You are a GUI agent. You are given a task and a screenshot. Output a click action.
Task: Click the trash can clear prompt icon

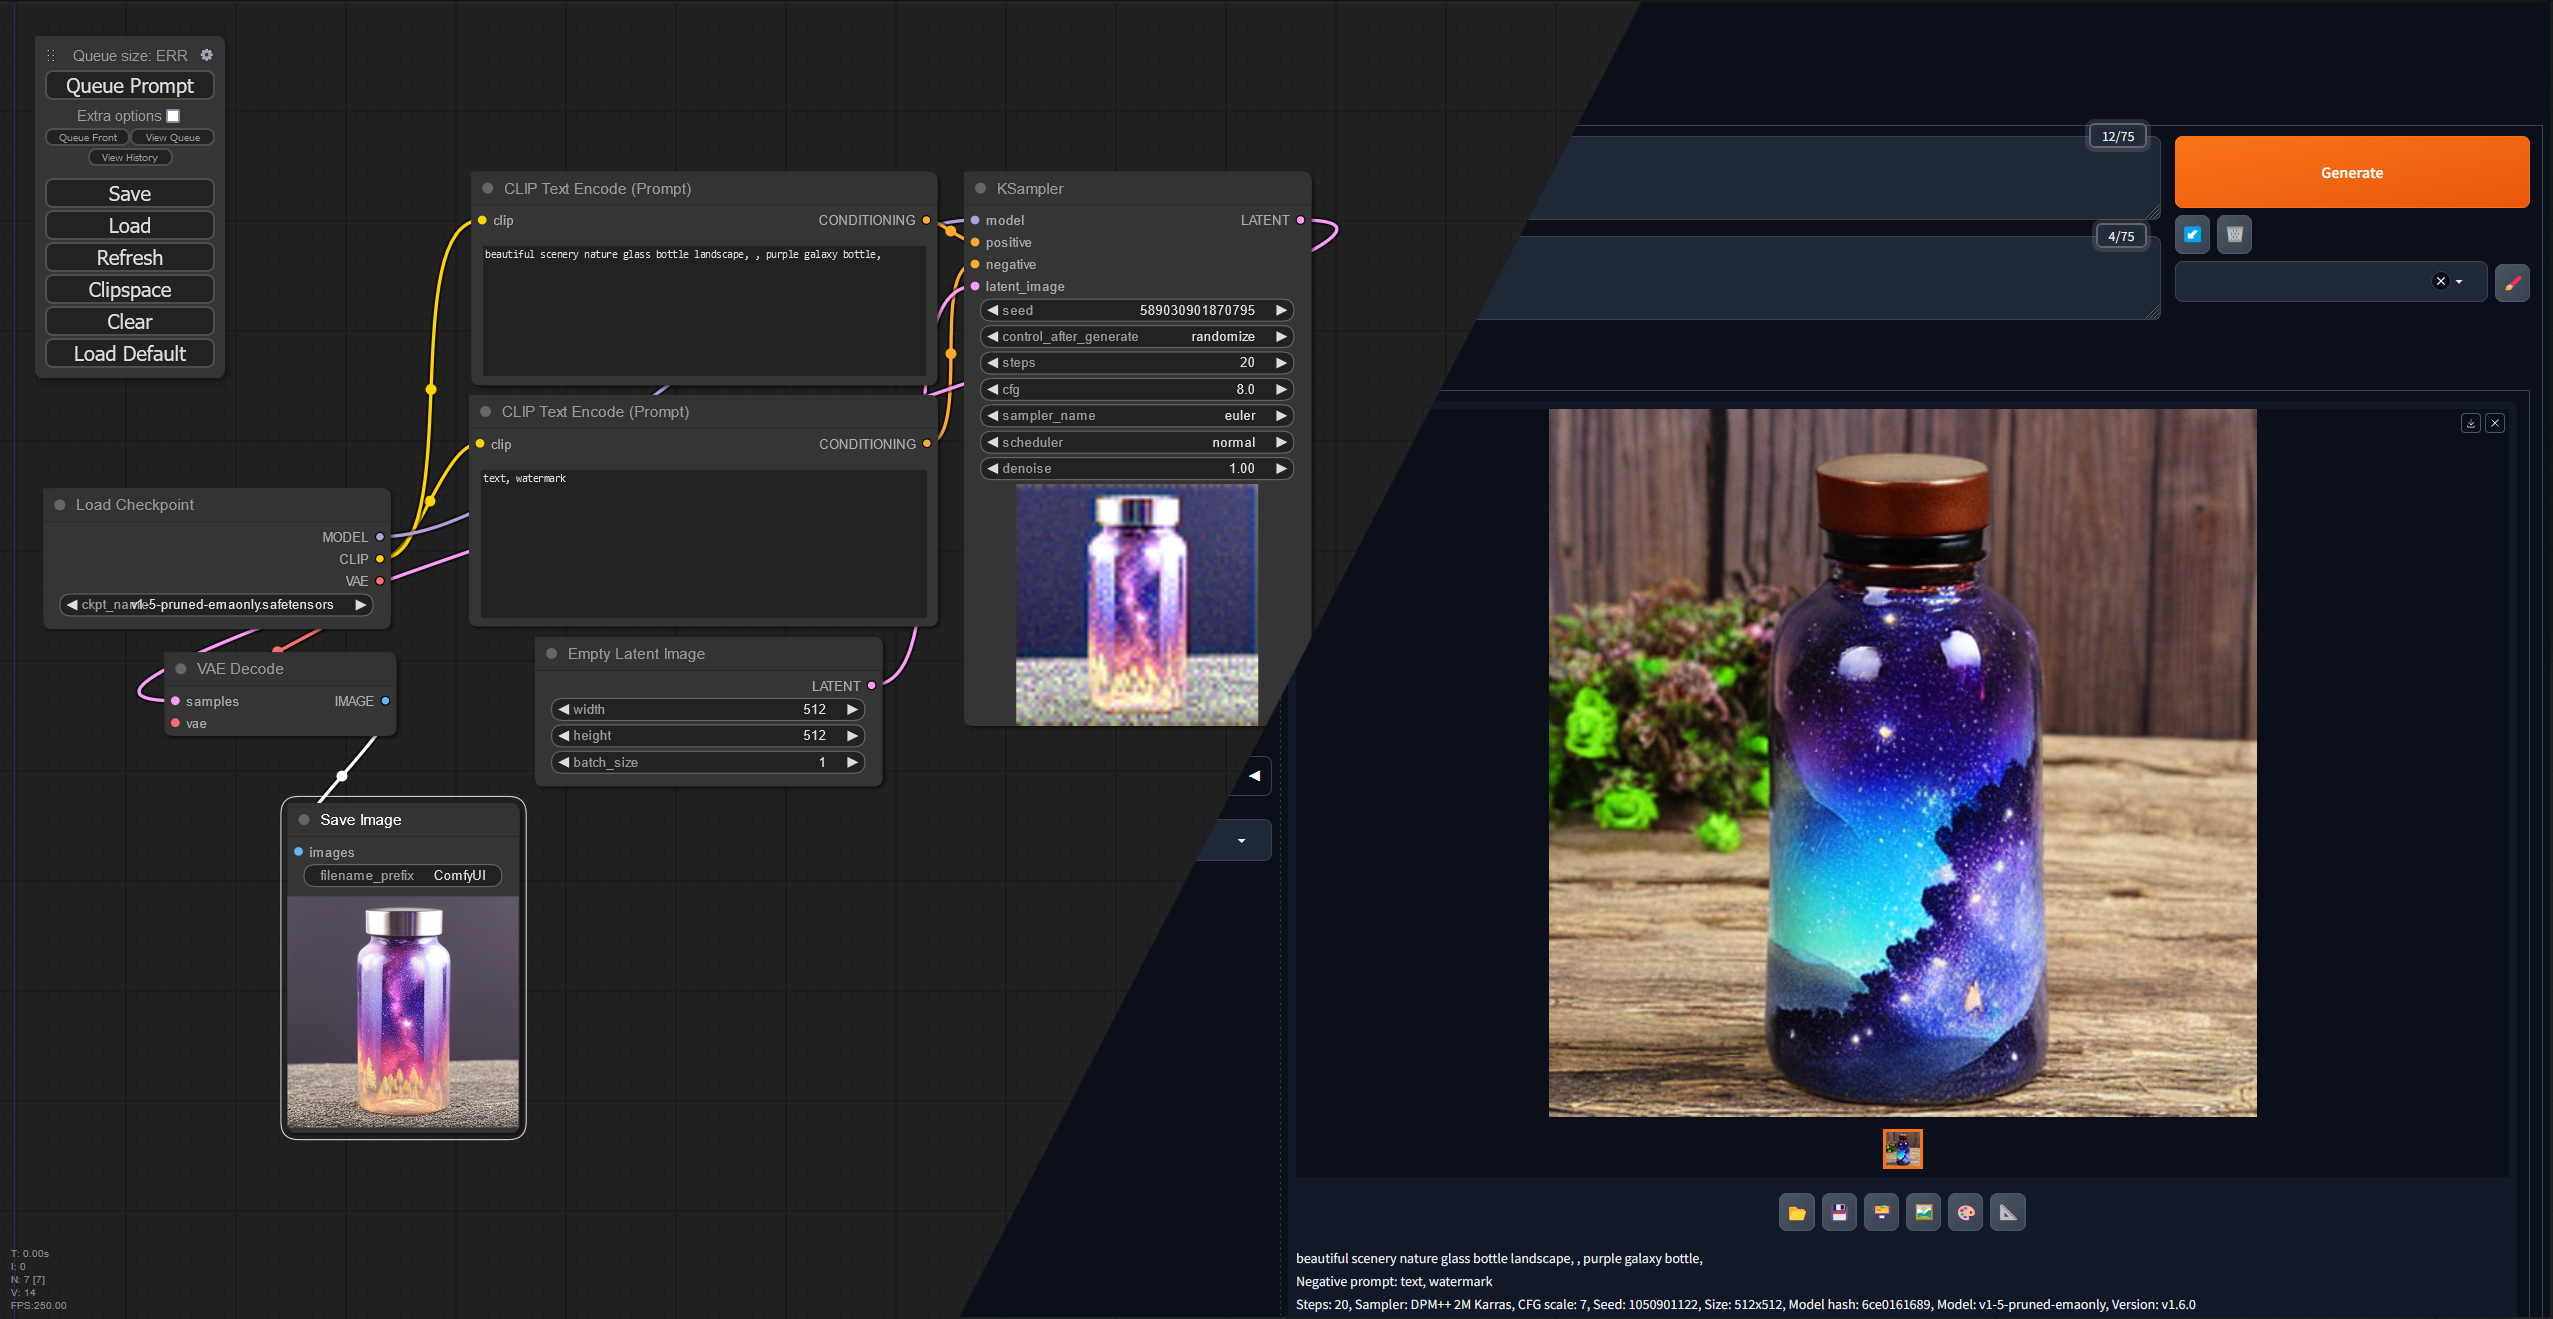tap(2234, 235)
